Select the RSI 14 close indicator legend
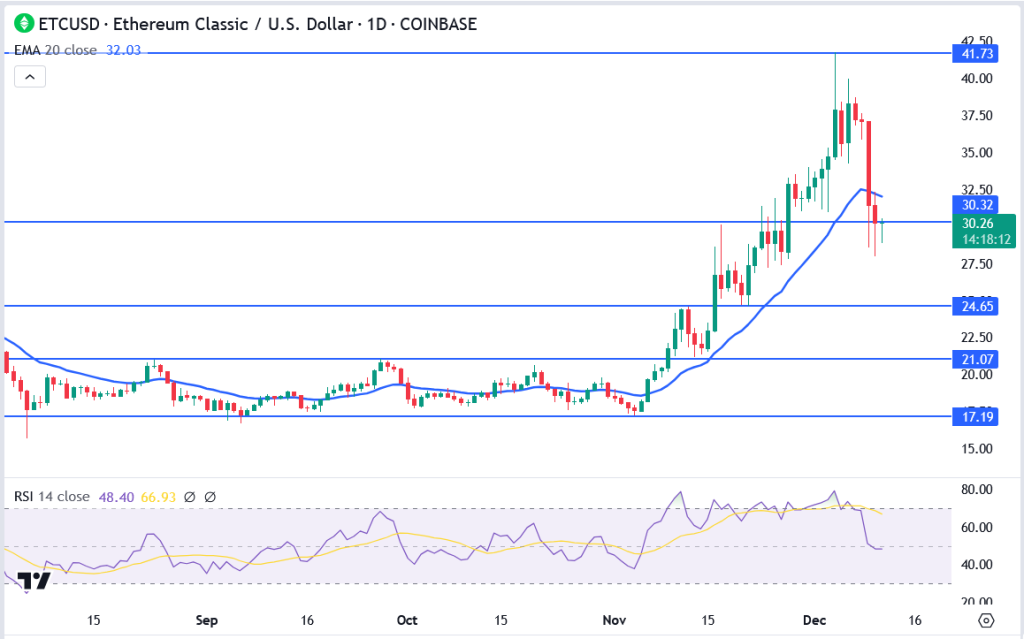1024x639 pixels. pyautogui.click(x=50, y=496)
